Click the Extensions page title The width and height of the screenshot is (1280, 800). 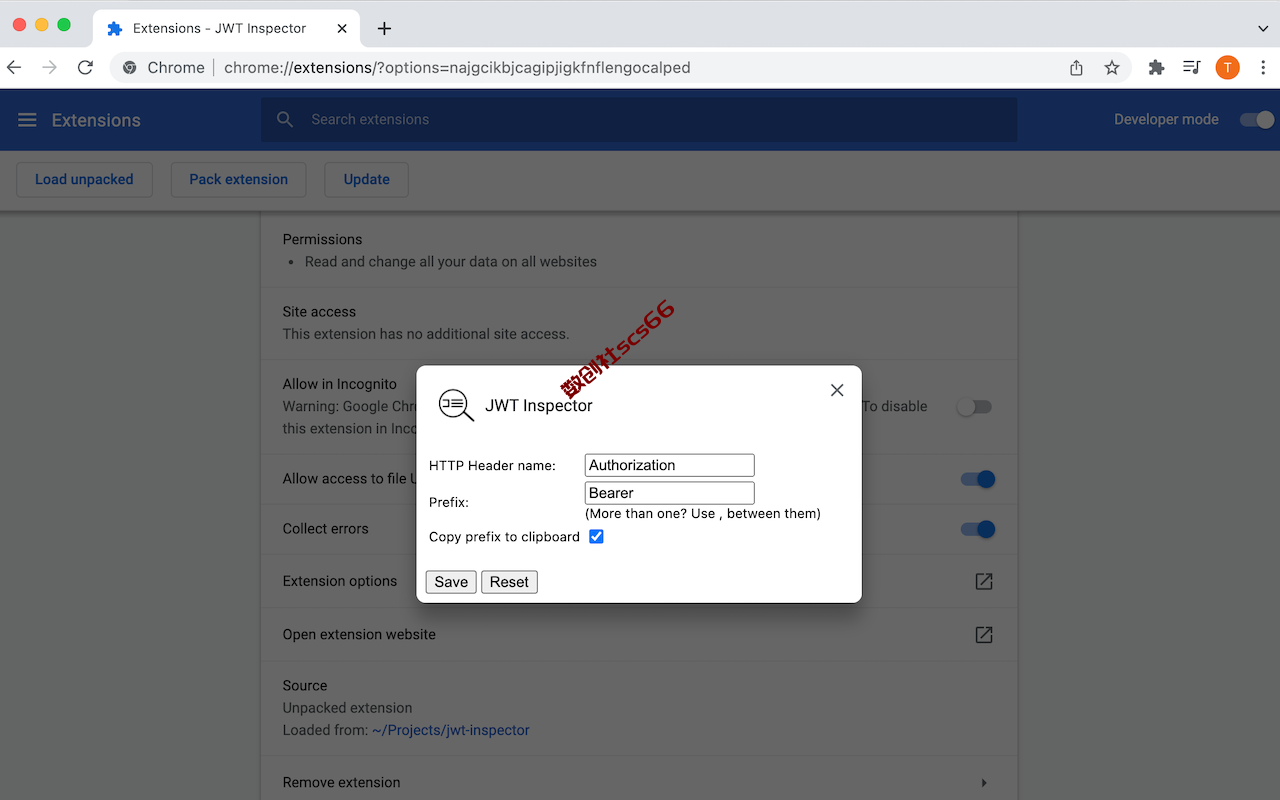point(96,120)
